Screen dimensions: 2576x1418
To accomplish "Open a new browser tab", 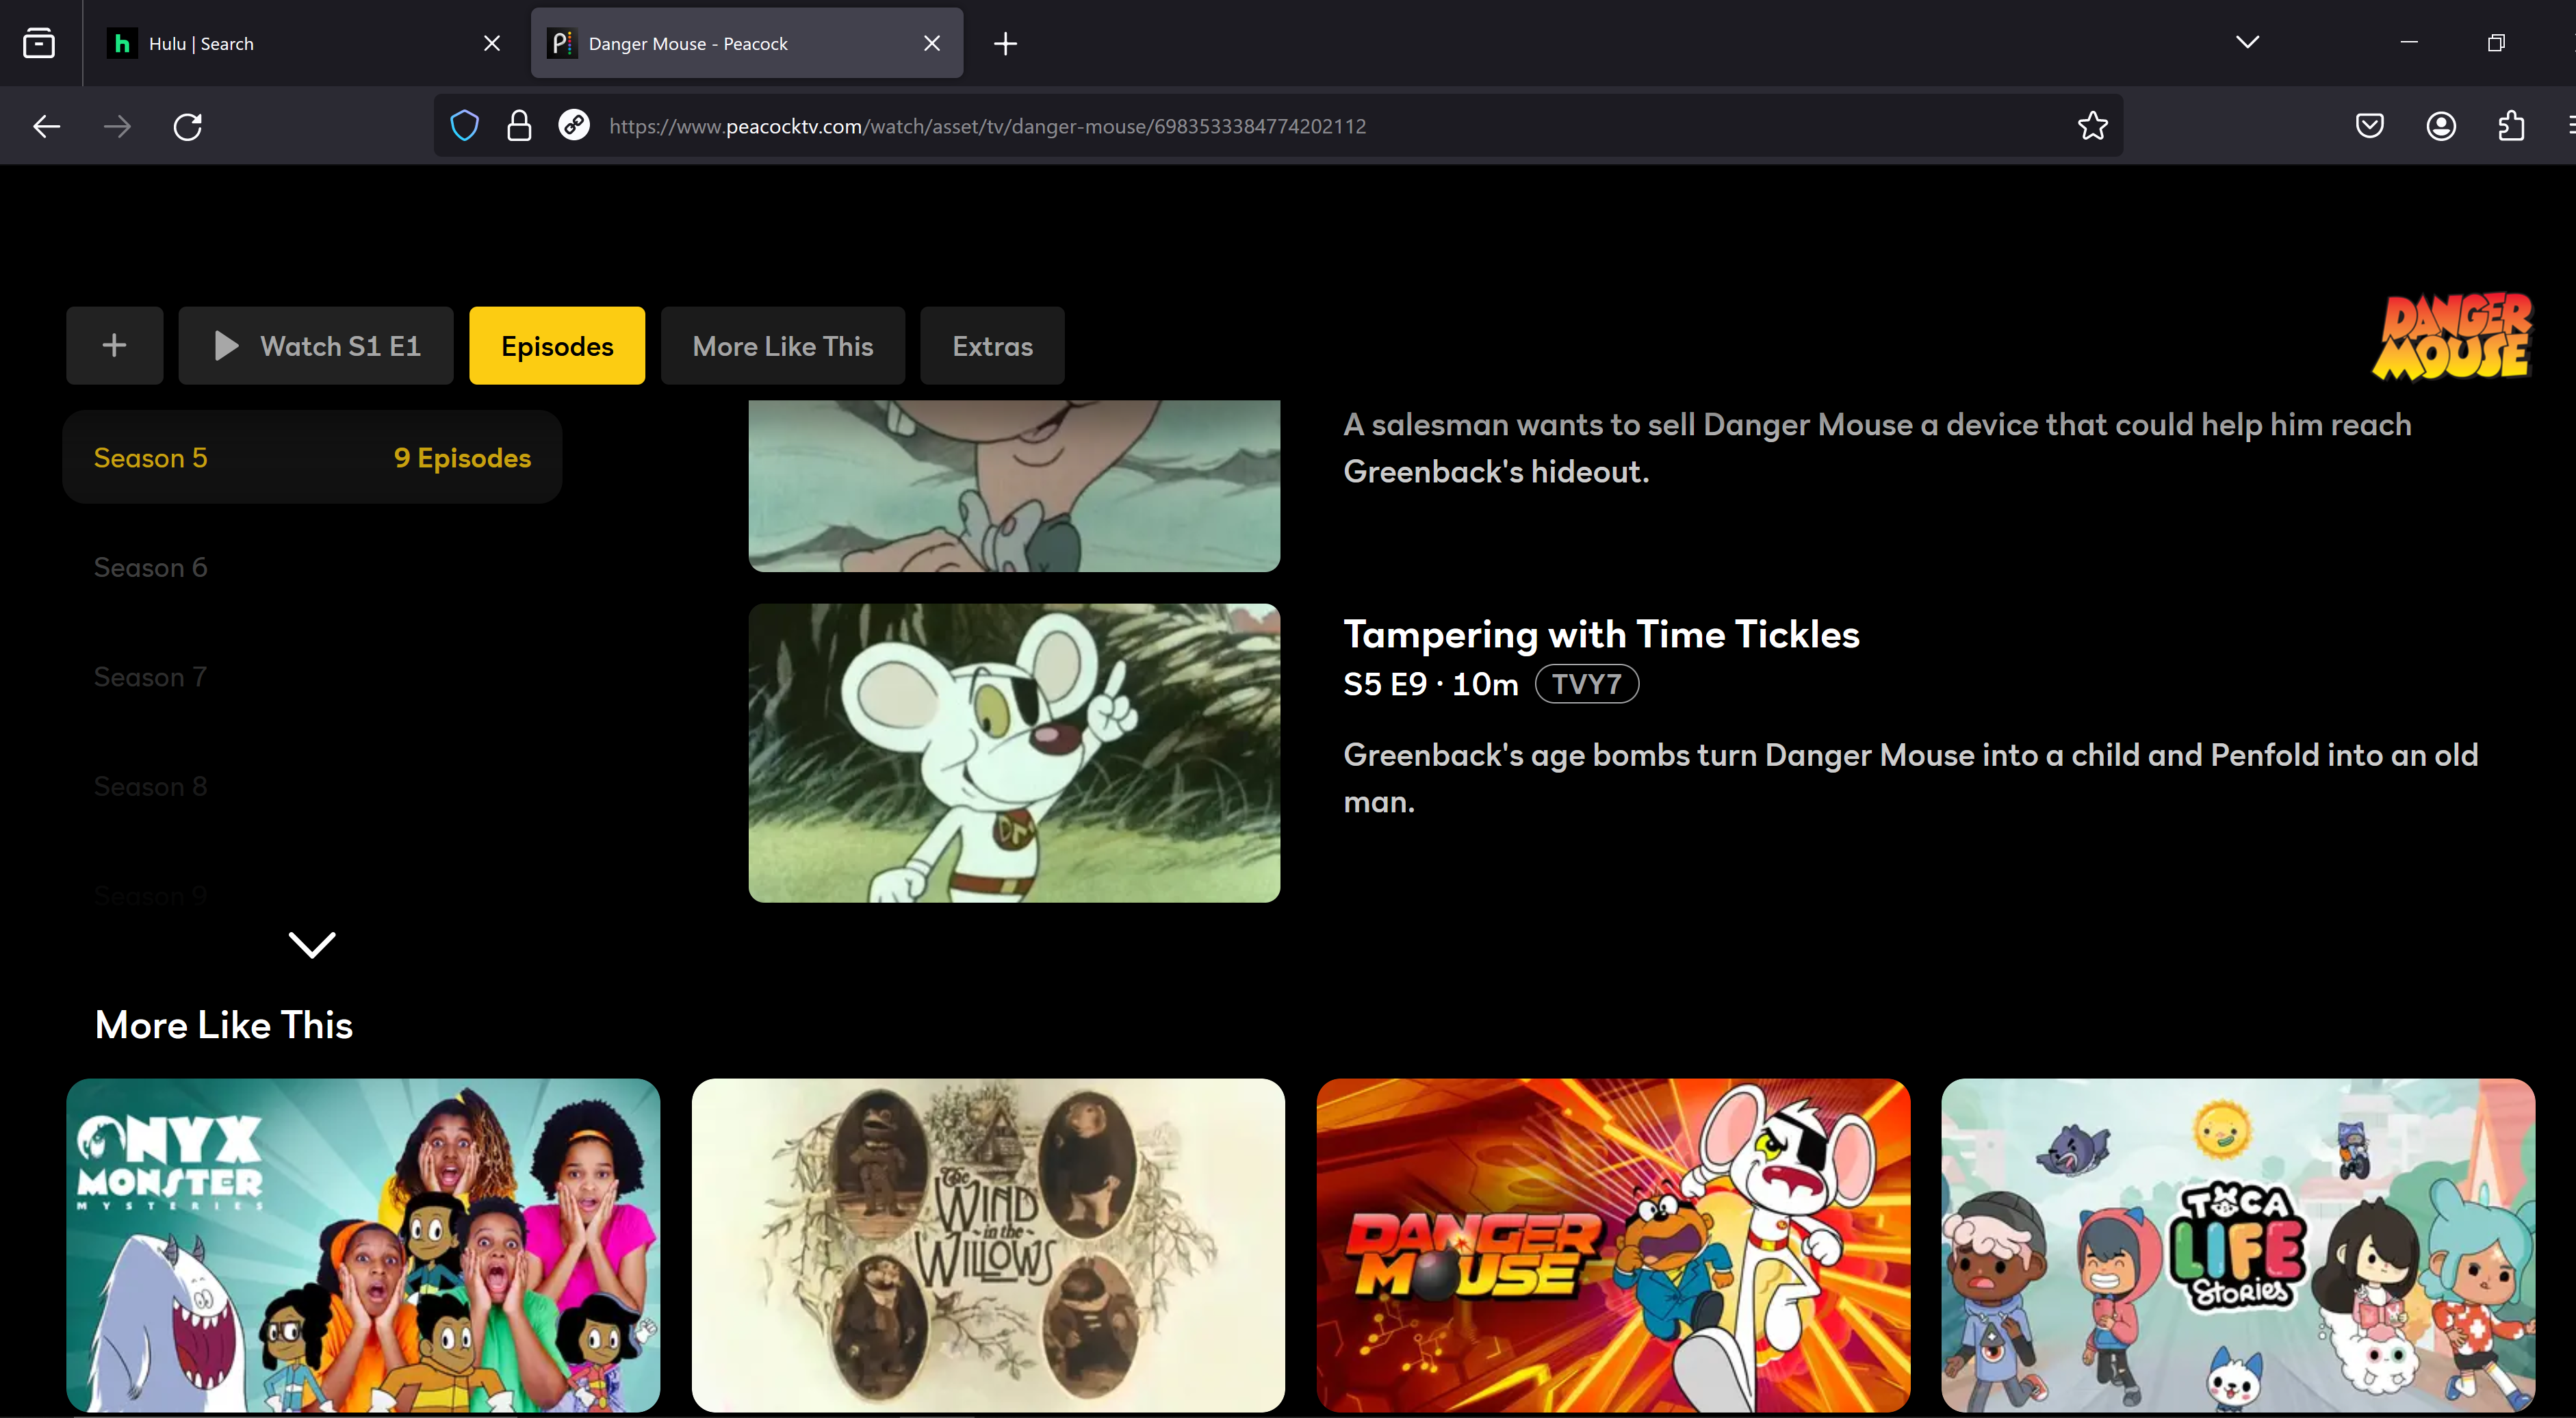I will (x=1005, y=43).
